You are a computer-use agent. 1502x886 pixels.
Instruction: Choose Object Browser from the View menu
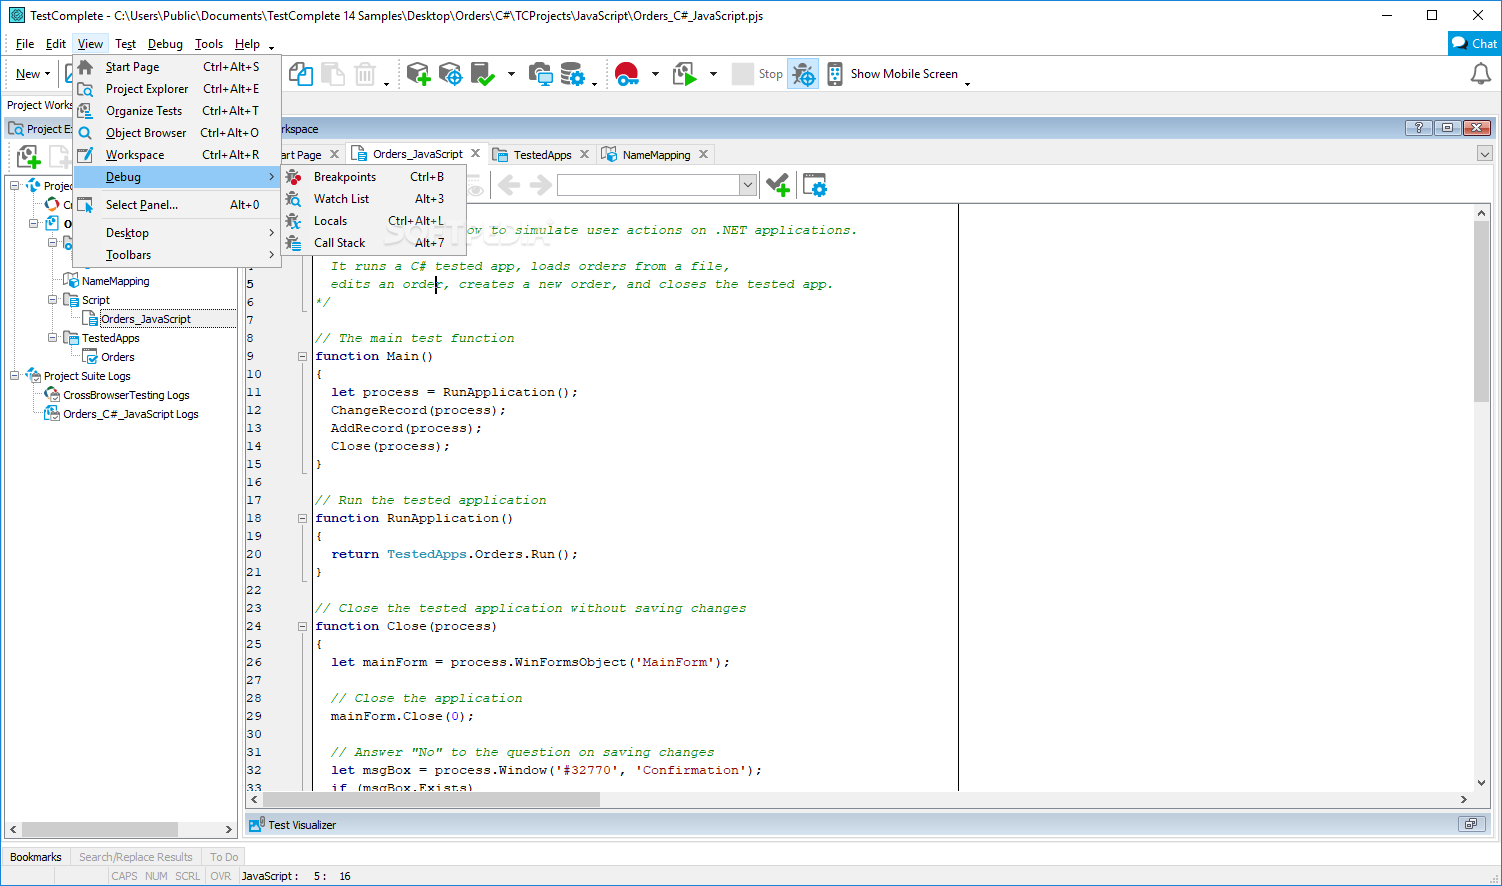coord(177,133)
